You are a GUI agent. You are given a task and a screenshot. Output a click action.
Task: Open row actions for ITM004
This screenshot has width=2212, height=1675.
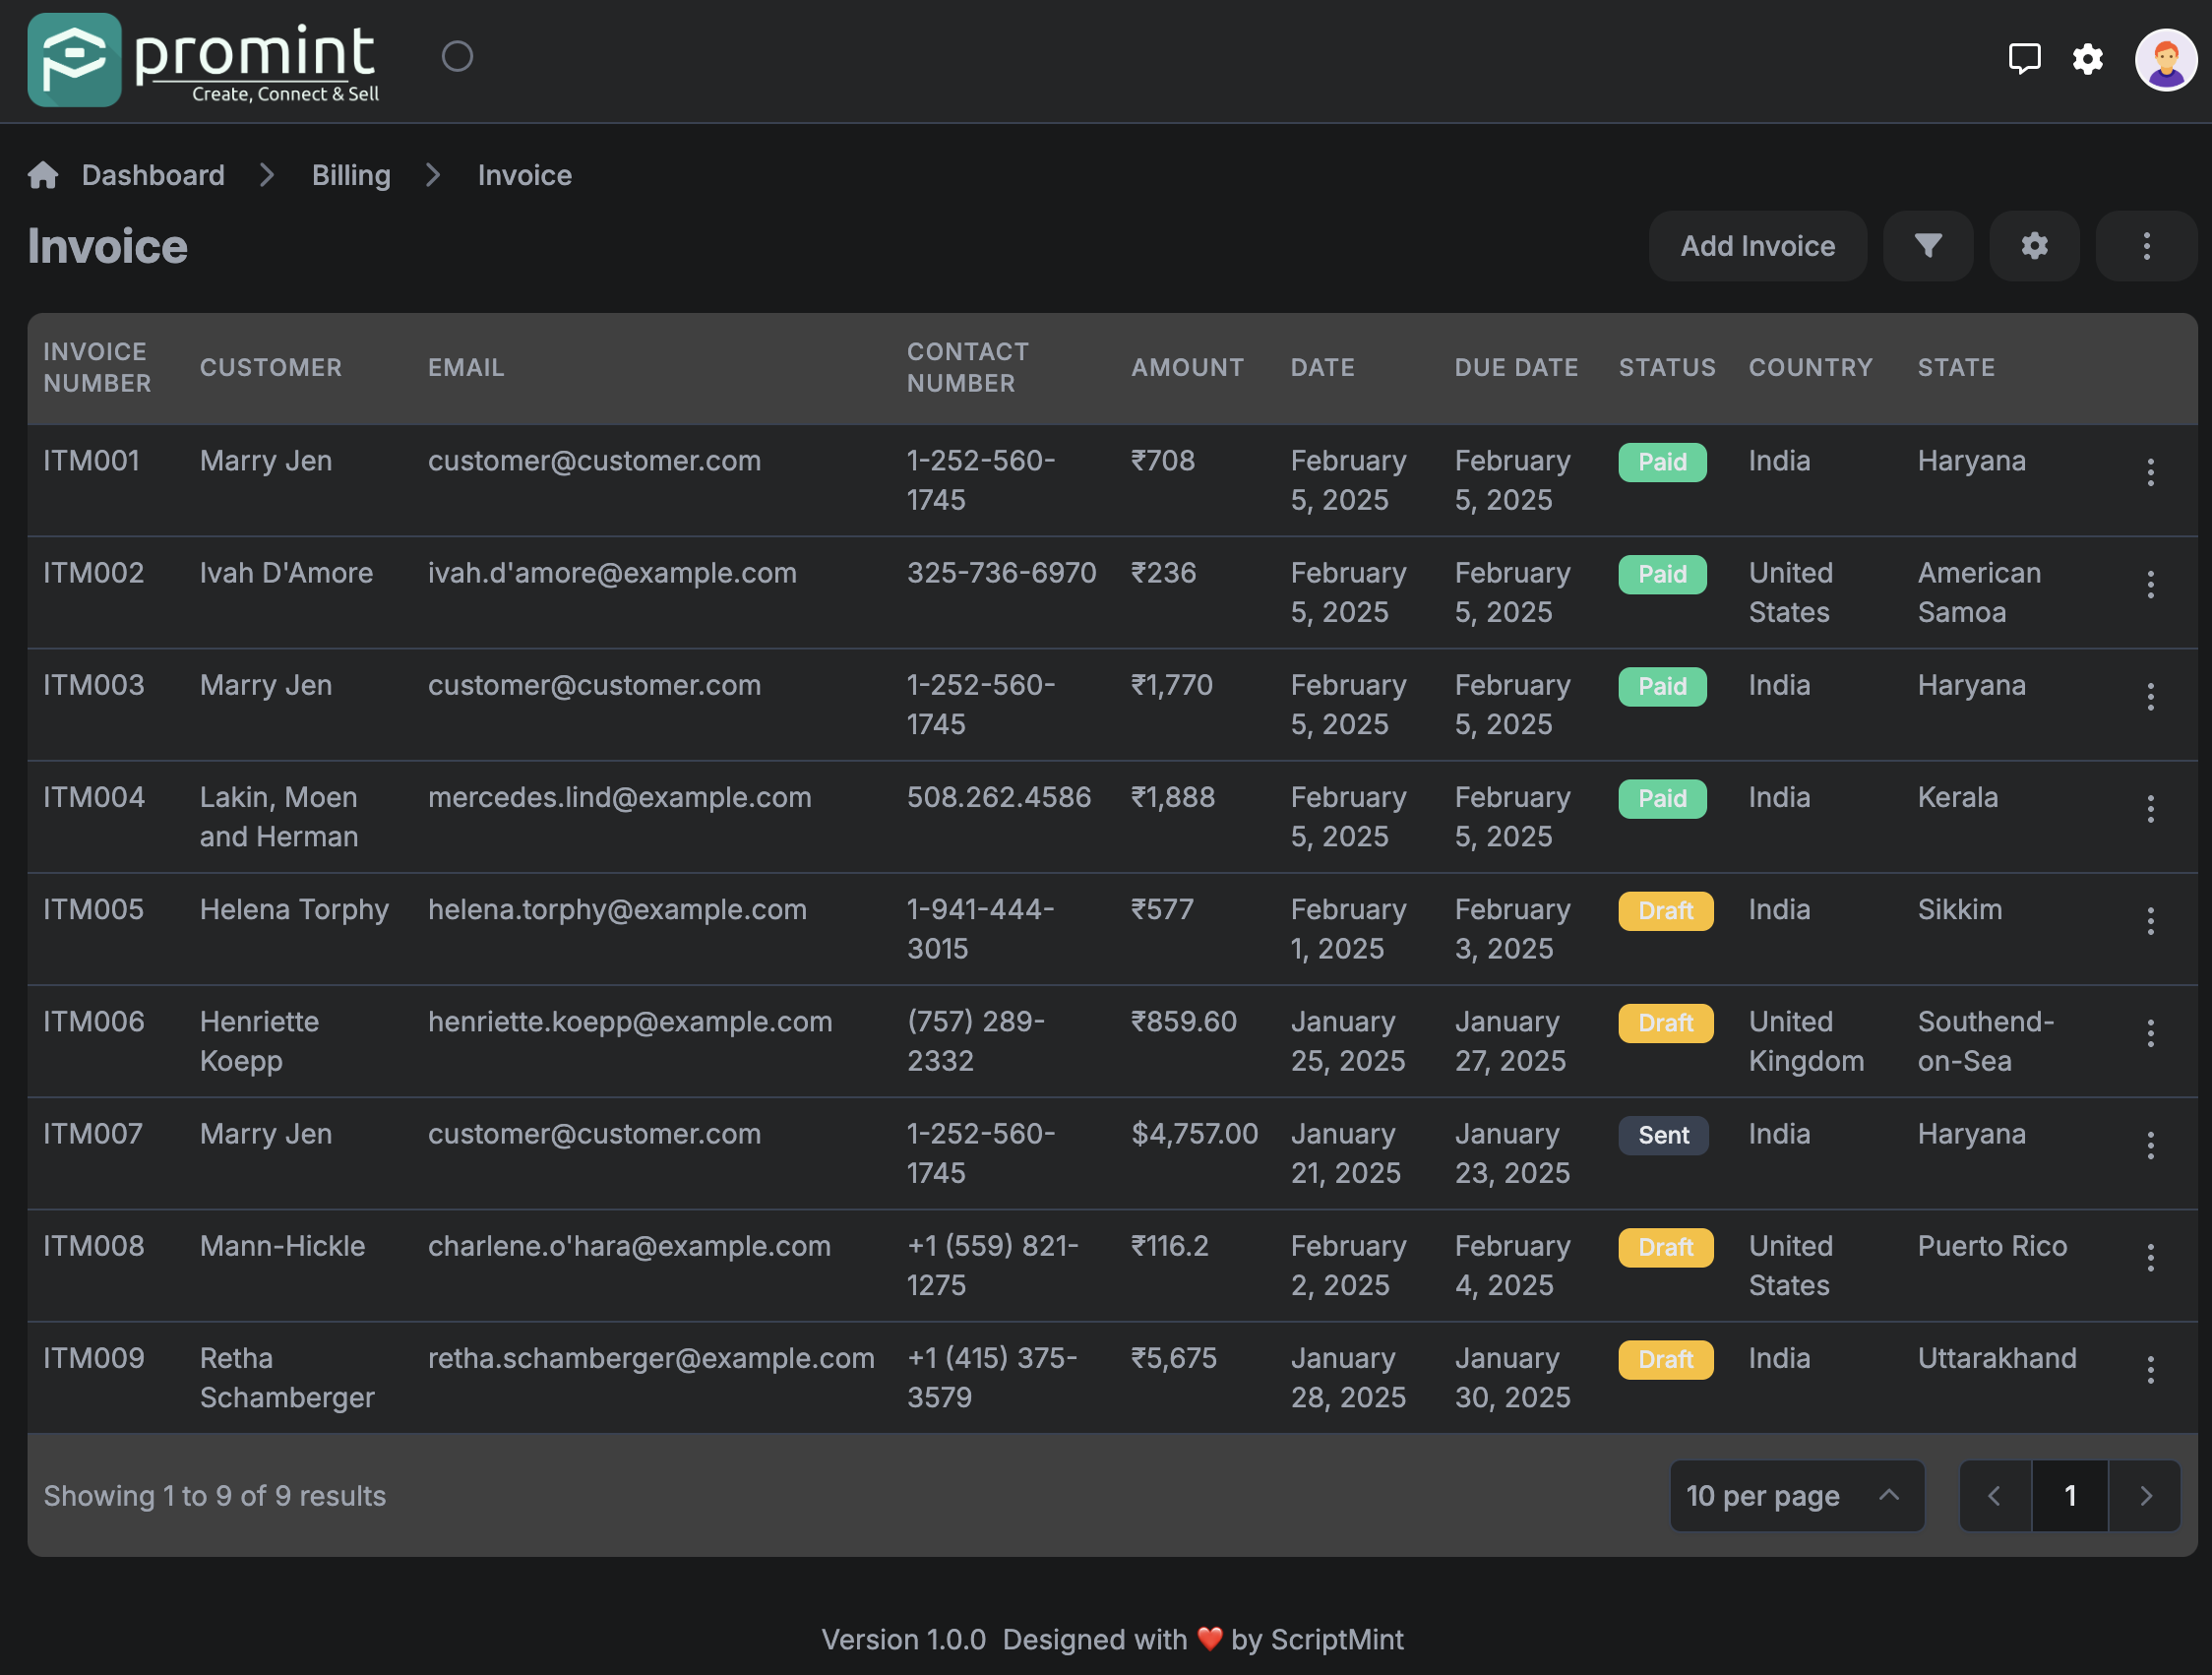2150,808
